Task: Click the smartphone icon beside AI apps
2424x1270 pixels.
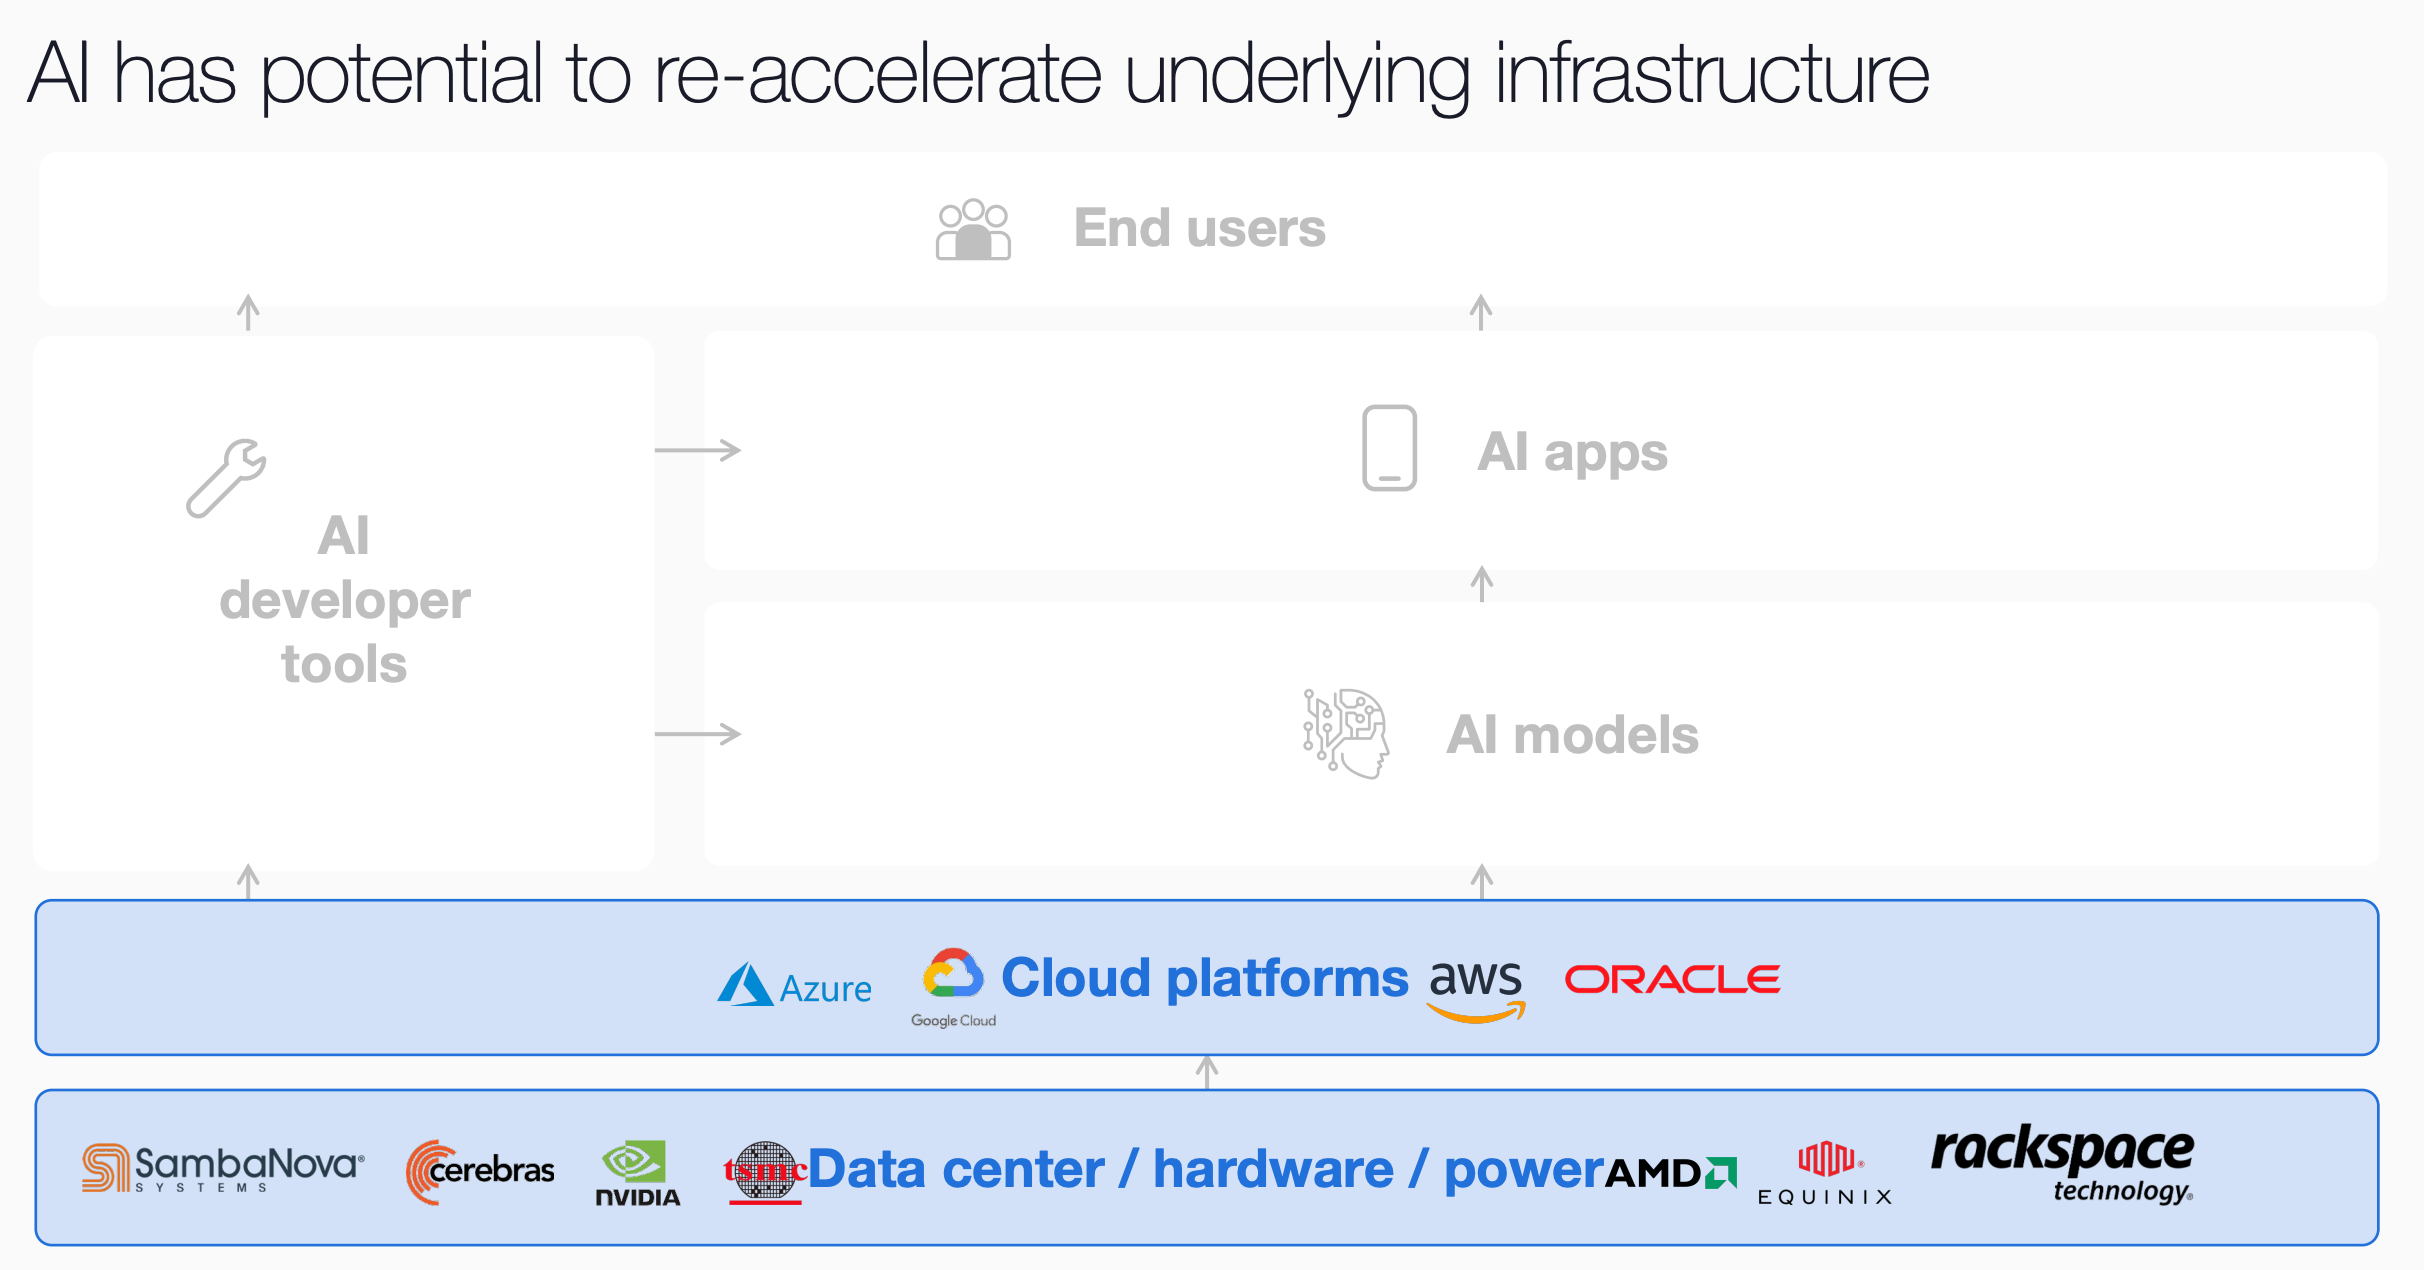Action: point(1389,448)
